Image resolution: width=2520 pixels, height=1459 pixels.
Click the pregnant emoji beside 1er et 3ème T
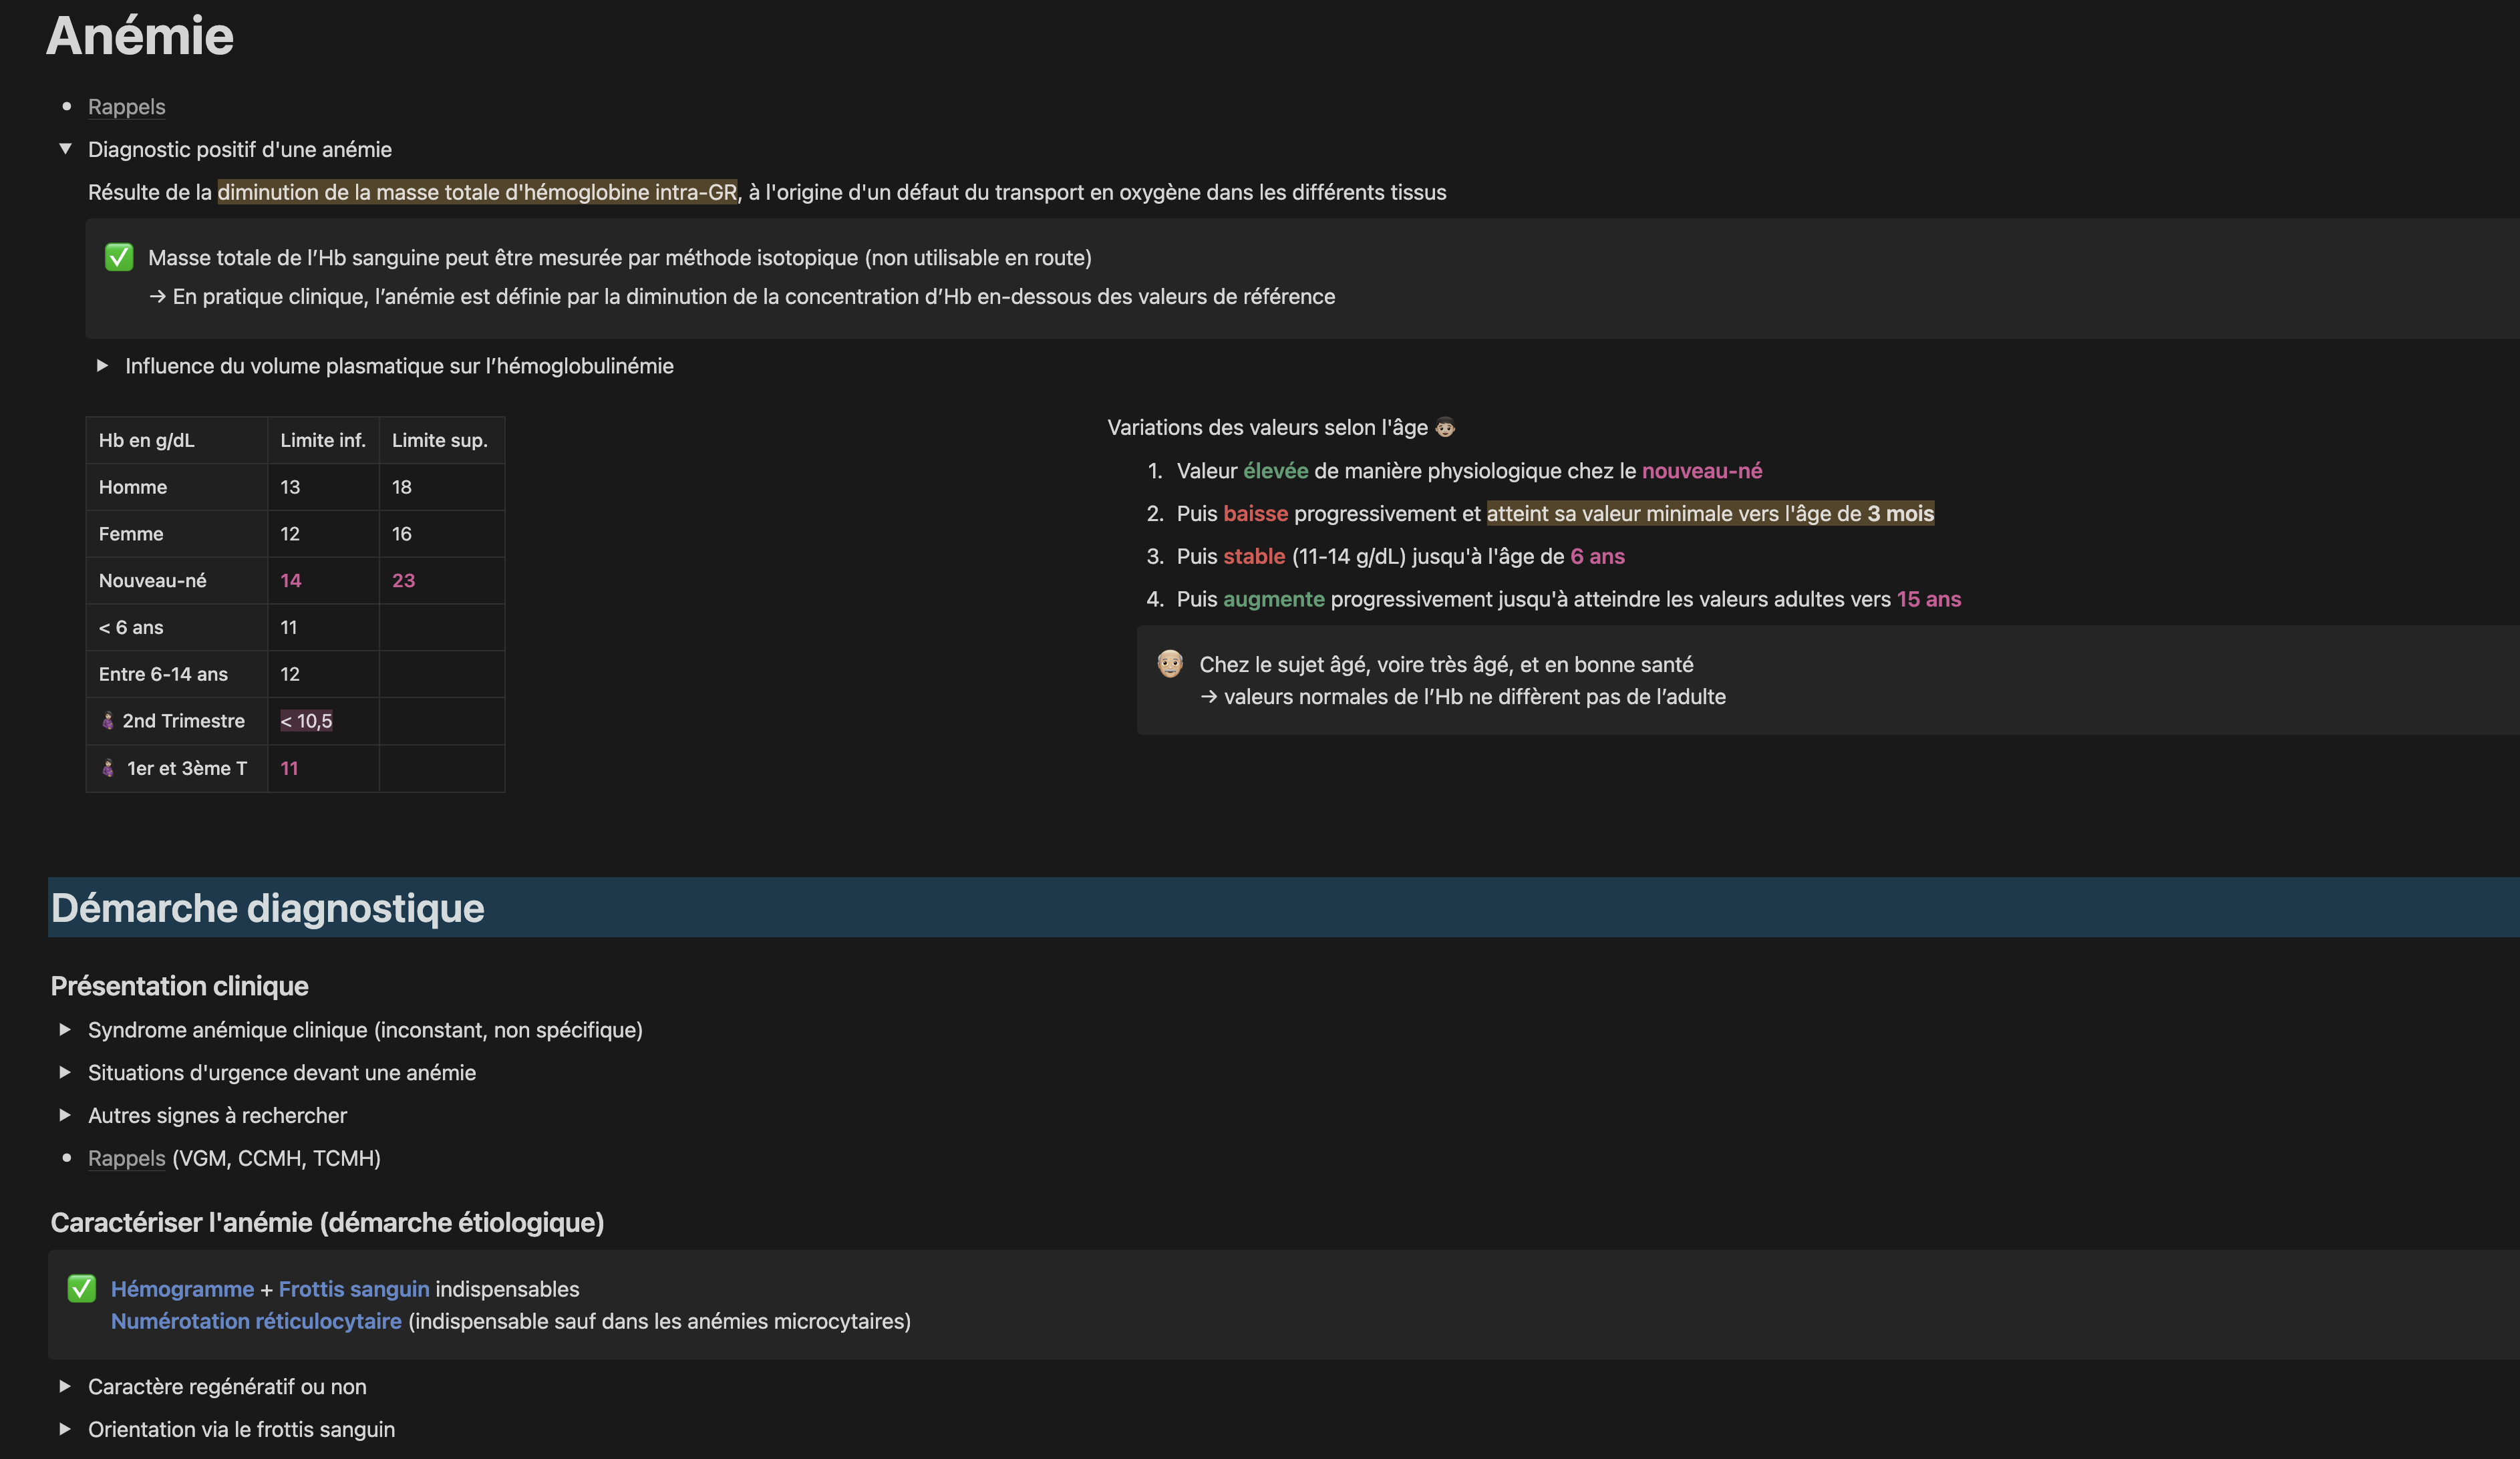[108, 768]
